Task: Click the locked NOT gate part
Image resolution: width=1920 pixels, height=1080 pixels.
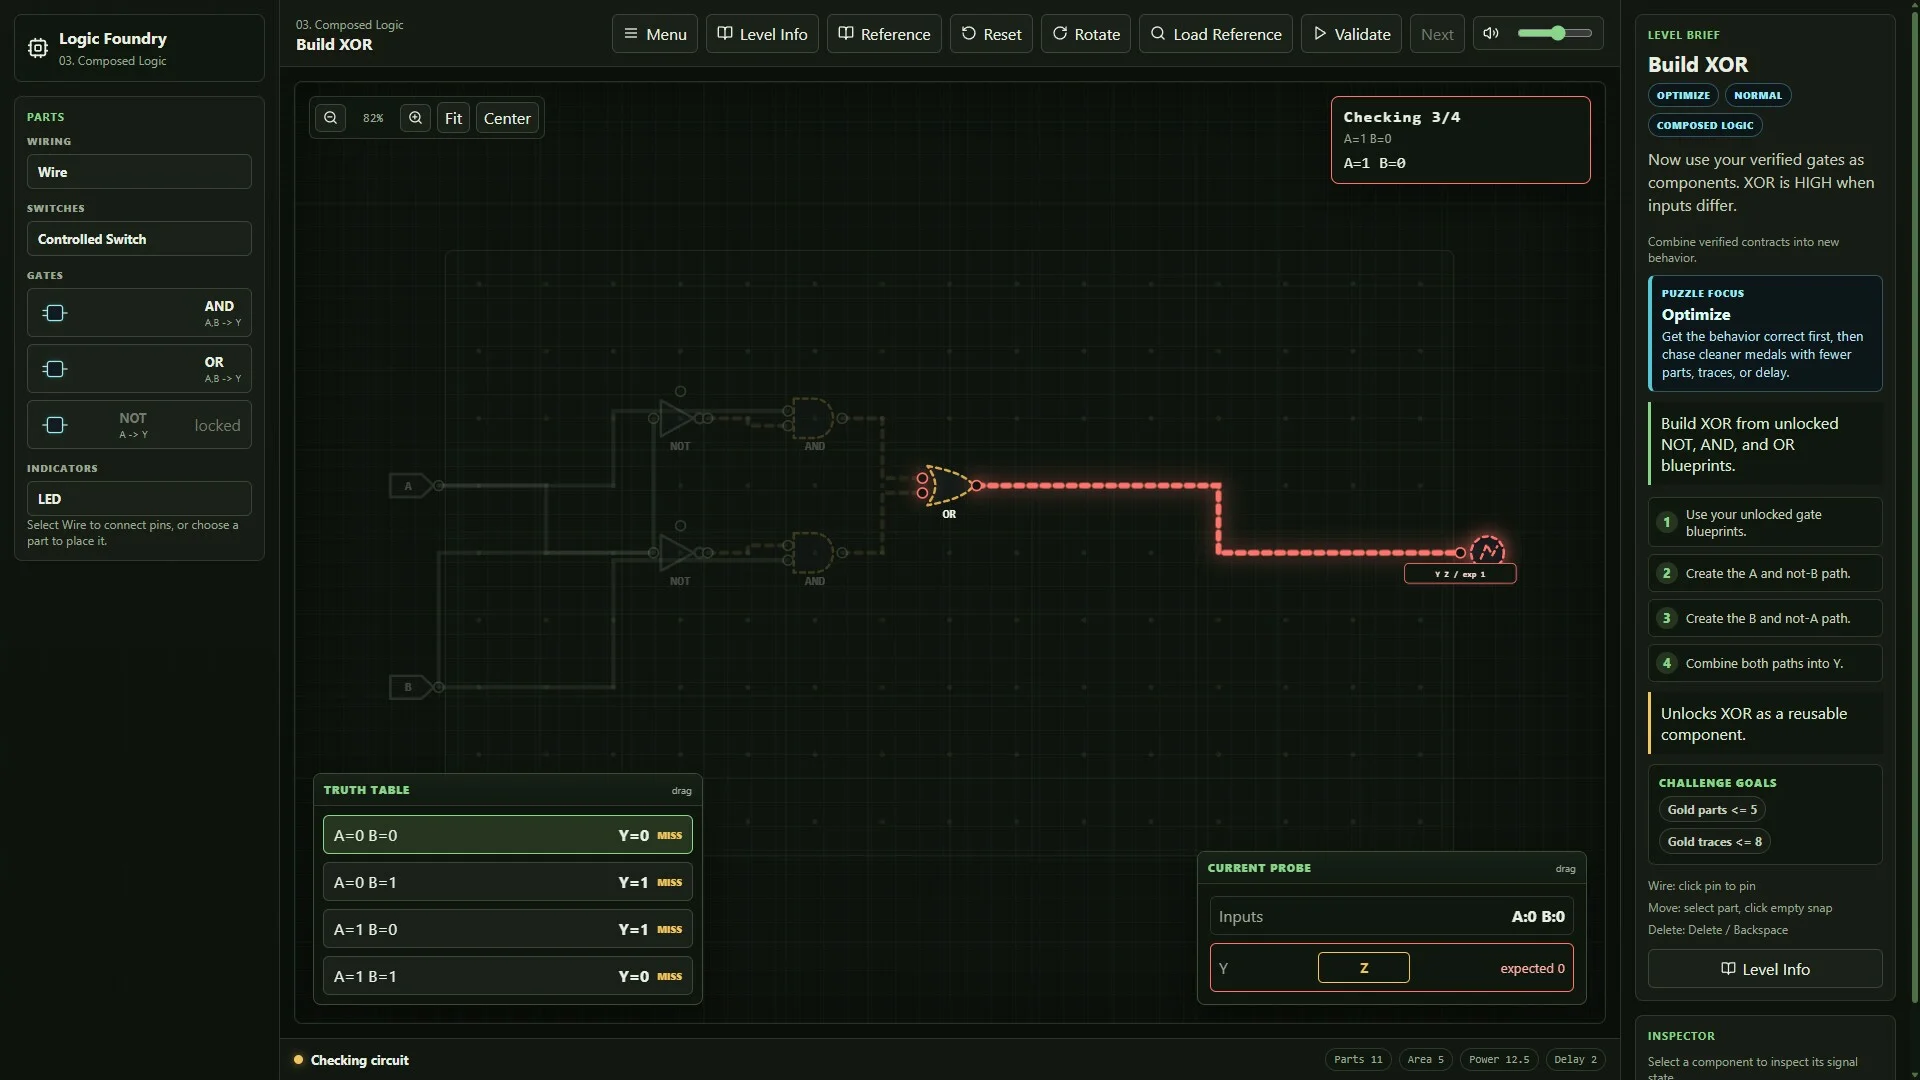Action: [139, 425]
